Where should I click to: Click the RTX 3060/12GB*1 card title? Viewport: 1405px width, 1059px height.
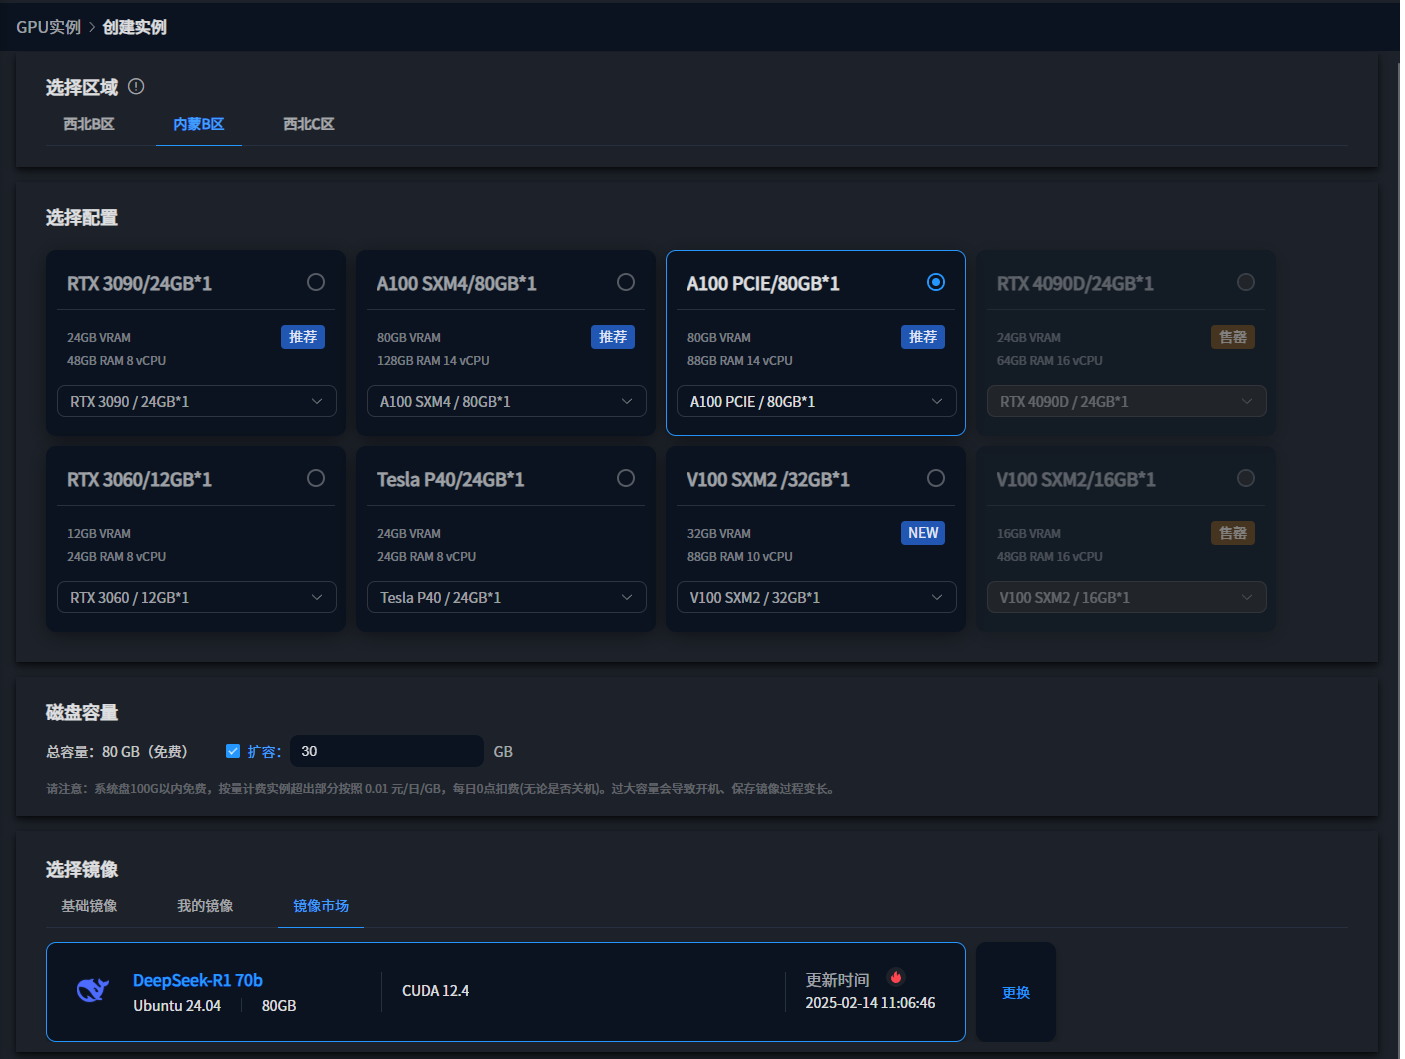tap(139, 480)
